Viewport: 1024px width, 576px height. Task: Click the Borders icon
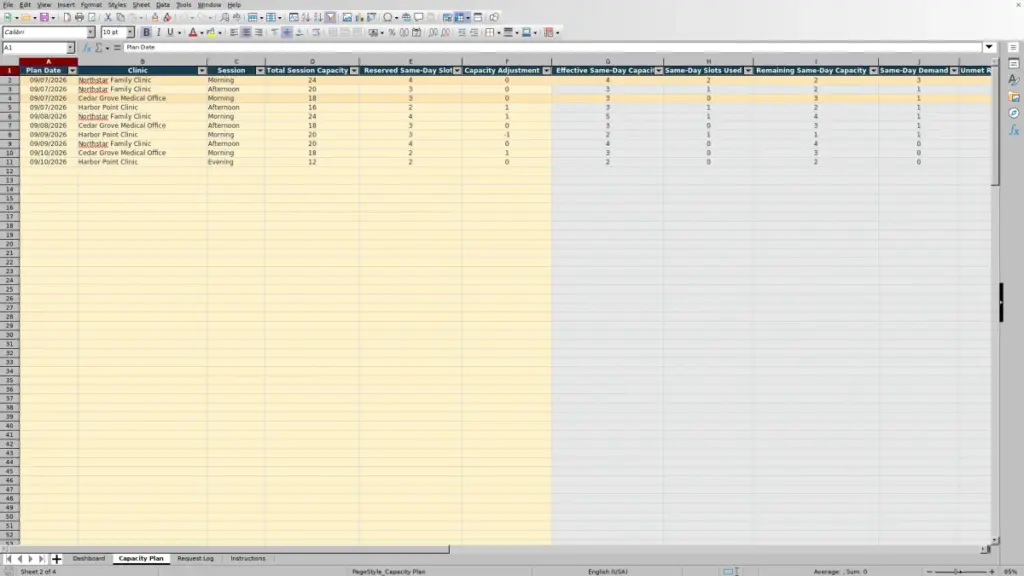click(490, 32)
